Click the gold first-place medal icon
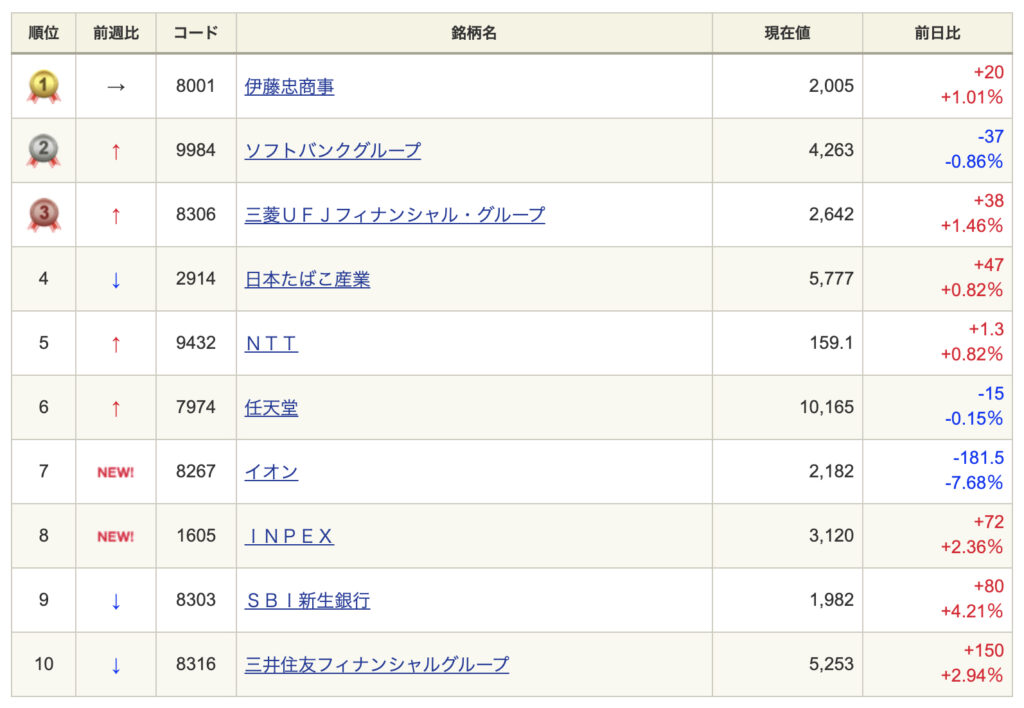1024x708 pixels. pyautogui.click(x=43, y=87)
